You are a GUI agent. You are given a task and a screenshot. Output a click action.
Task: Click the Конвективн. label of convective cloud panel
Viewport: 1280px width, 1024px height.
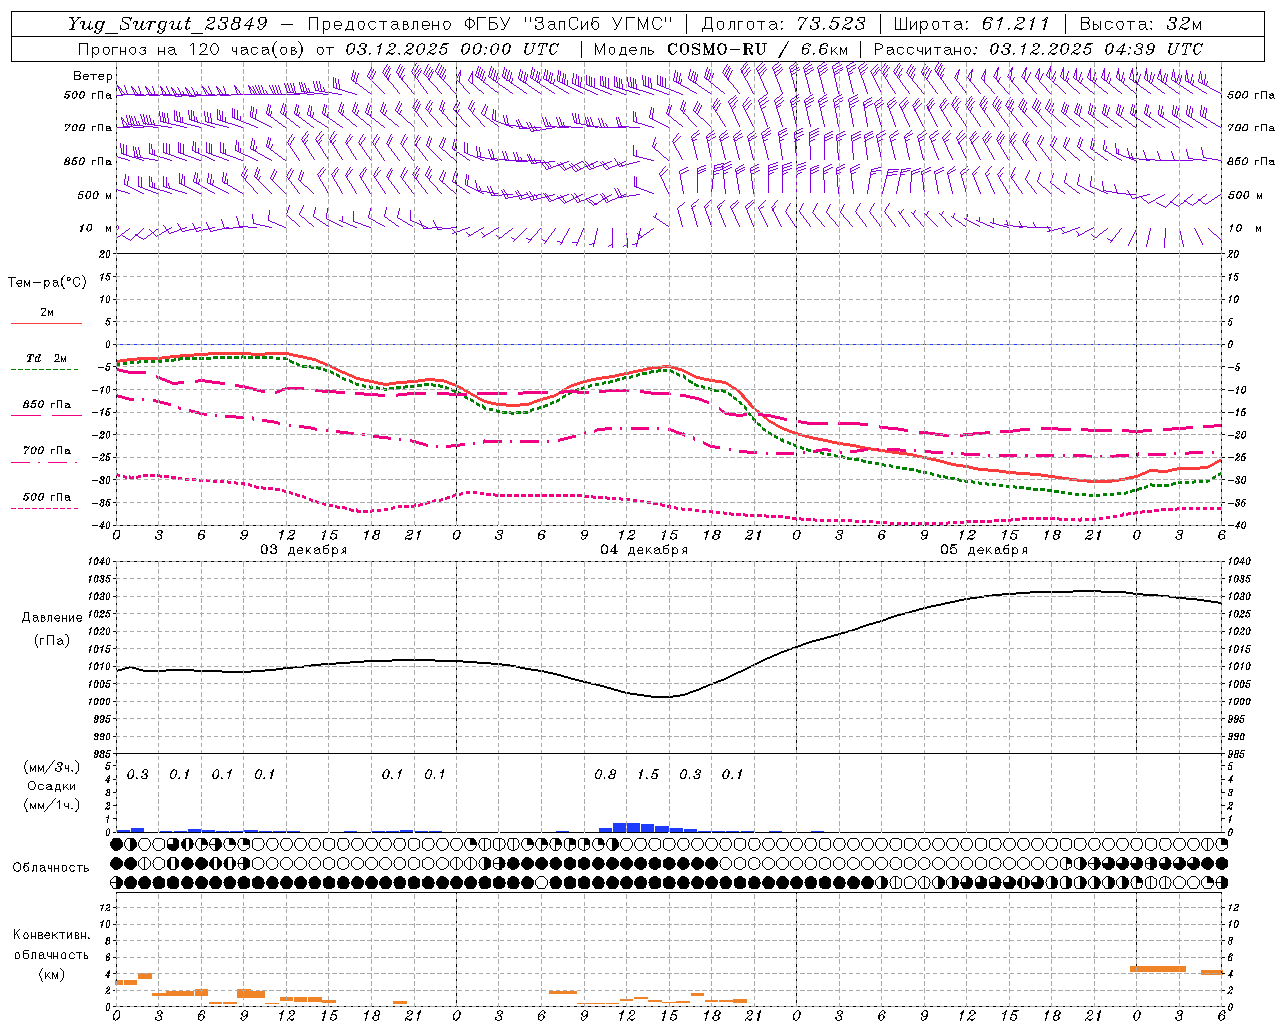pos(51,935)
